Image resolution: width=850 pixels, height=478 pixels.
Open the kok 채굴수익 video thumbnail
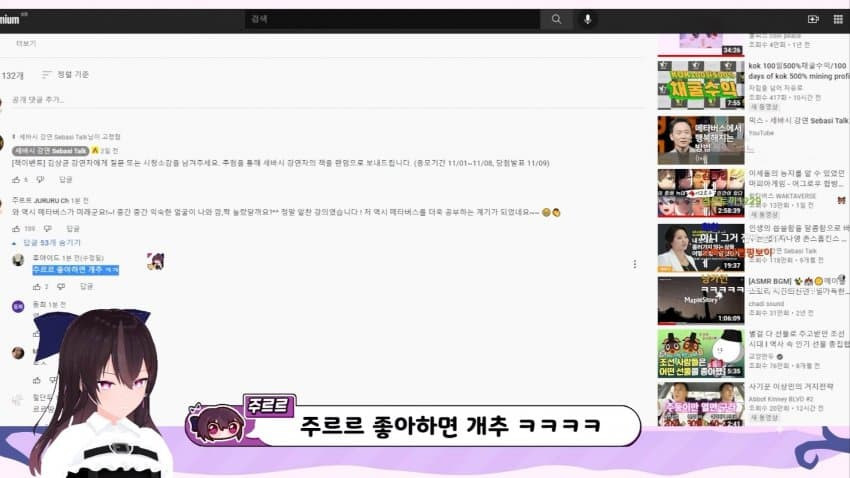coord(701,85)
